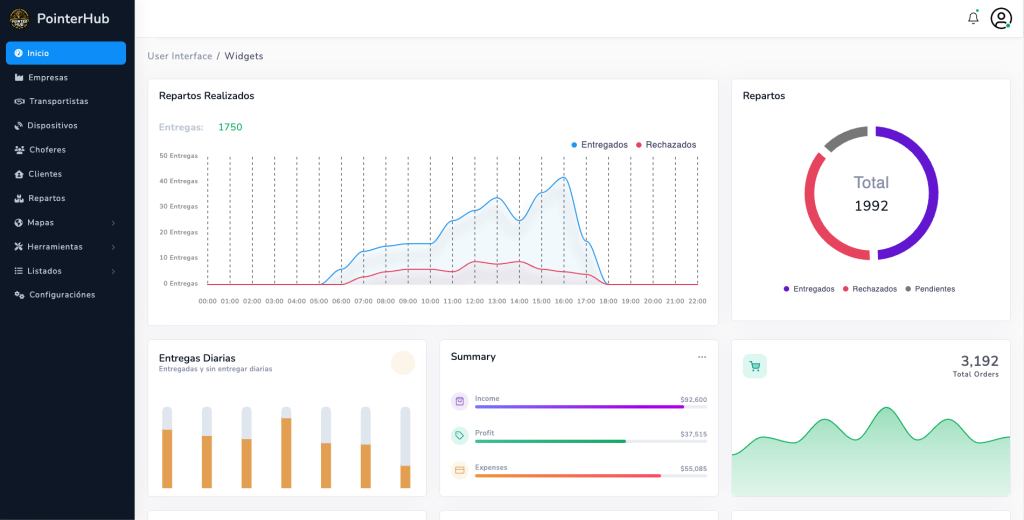Viewport: 1024px width, 520px height.
Task: Click the Profit tag icon in Summary
Action: pyautogui.click(x=459, y=435)
